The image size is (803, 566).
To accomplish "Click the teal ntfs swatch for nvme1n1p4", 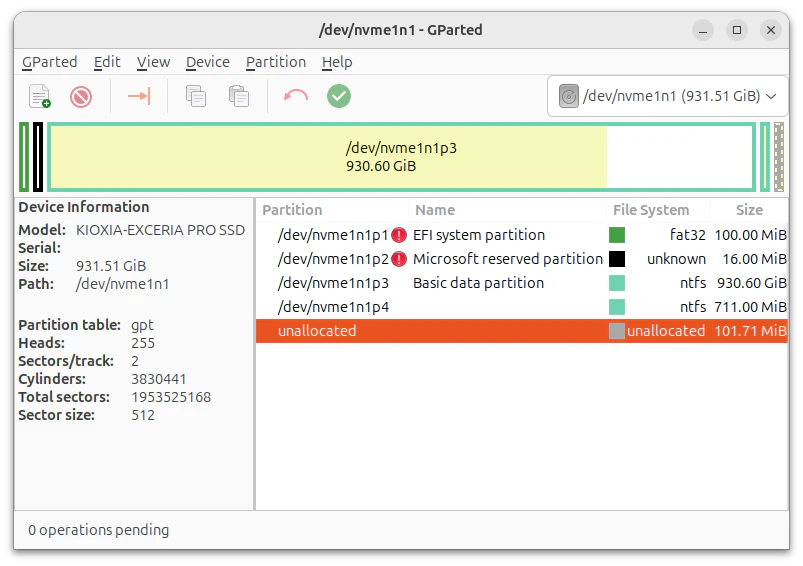I will pyautogui.click(x=617, y=307).
